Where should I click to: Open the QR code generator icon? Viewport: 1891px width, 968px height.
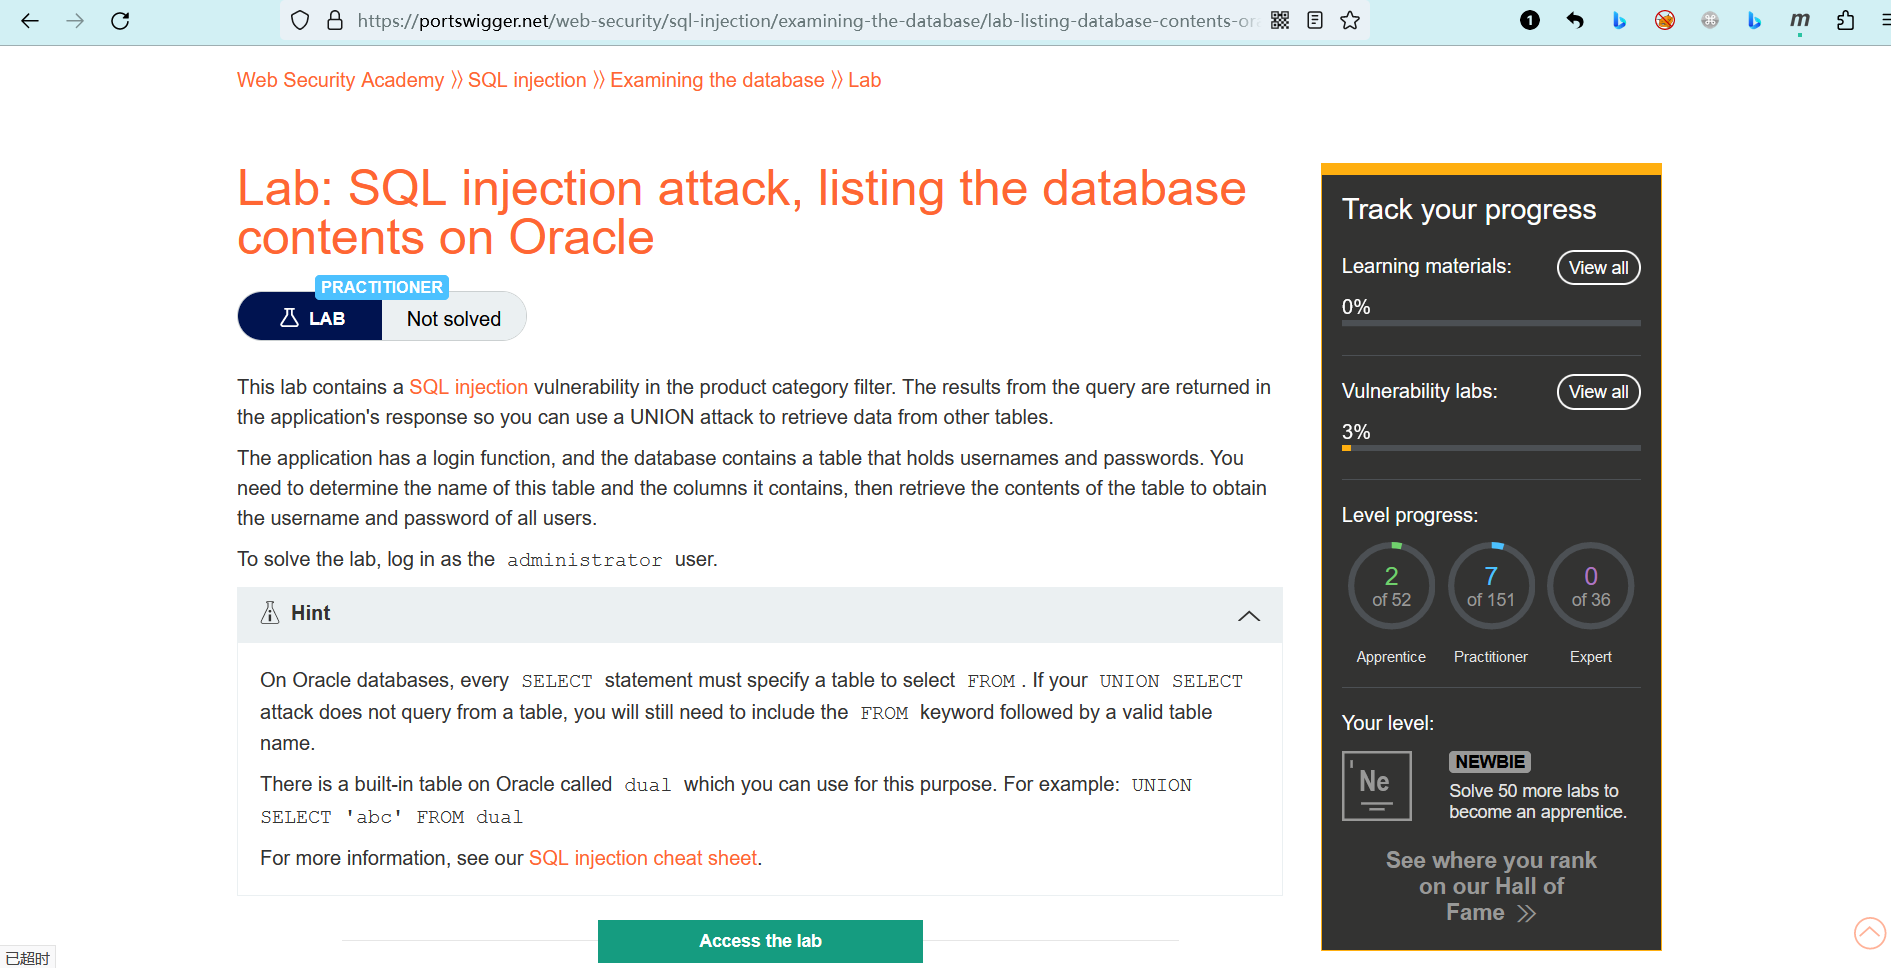pyautogui.click(x=1280, y=20)
